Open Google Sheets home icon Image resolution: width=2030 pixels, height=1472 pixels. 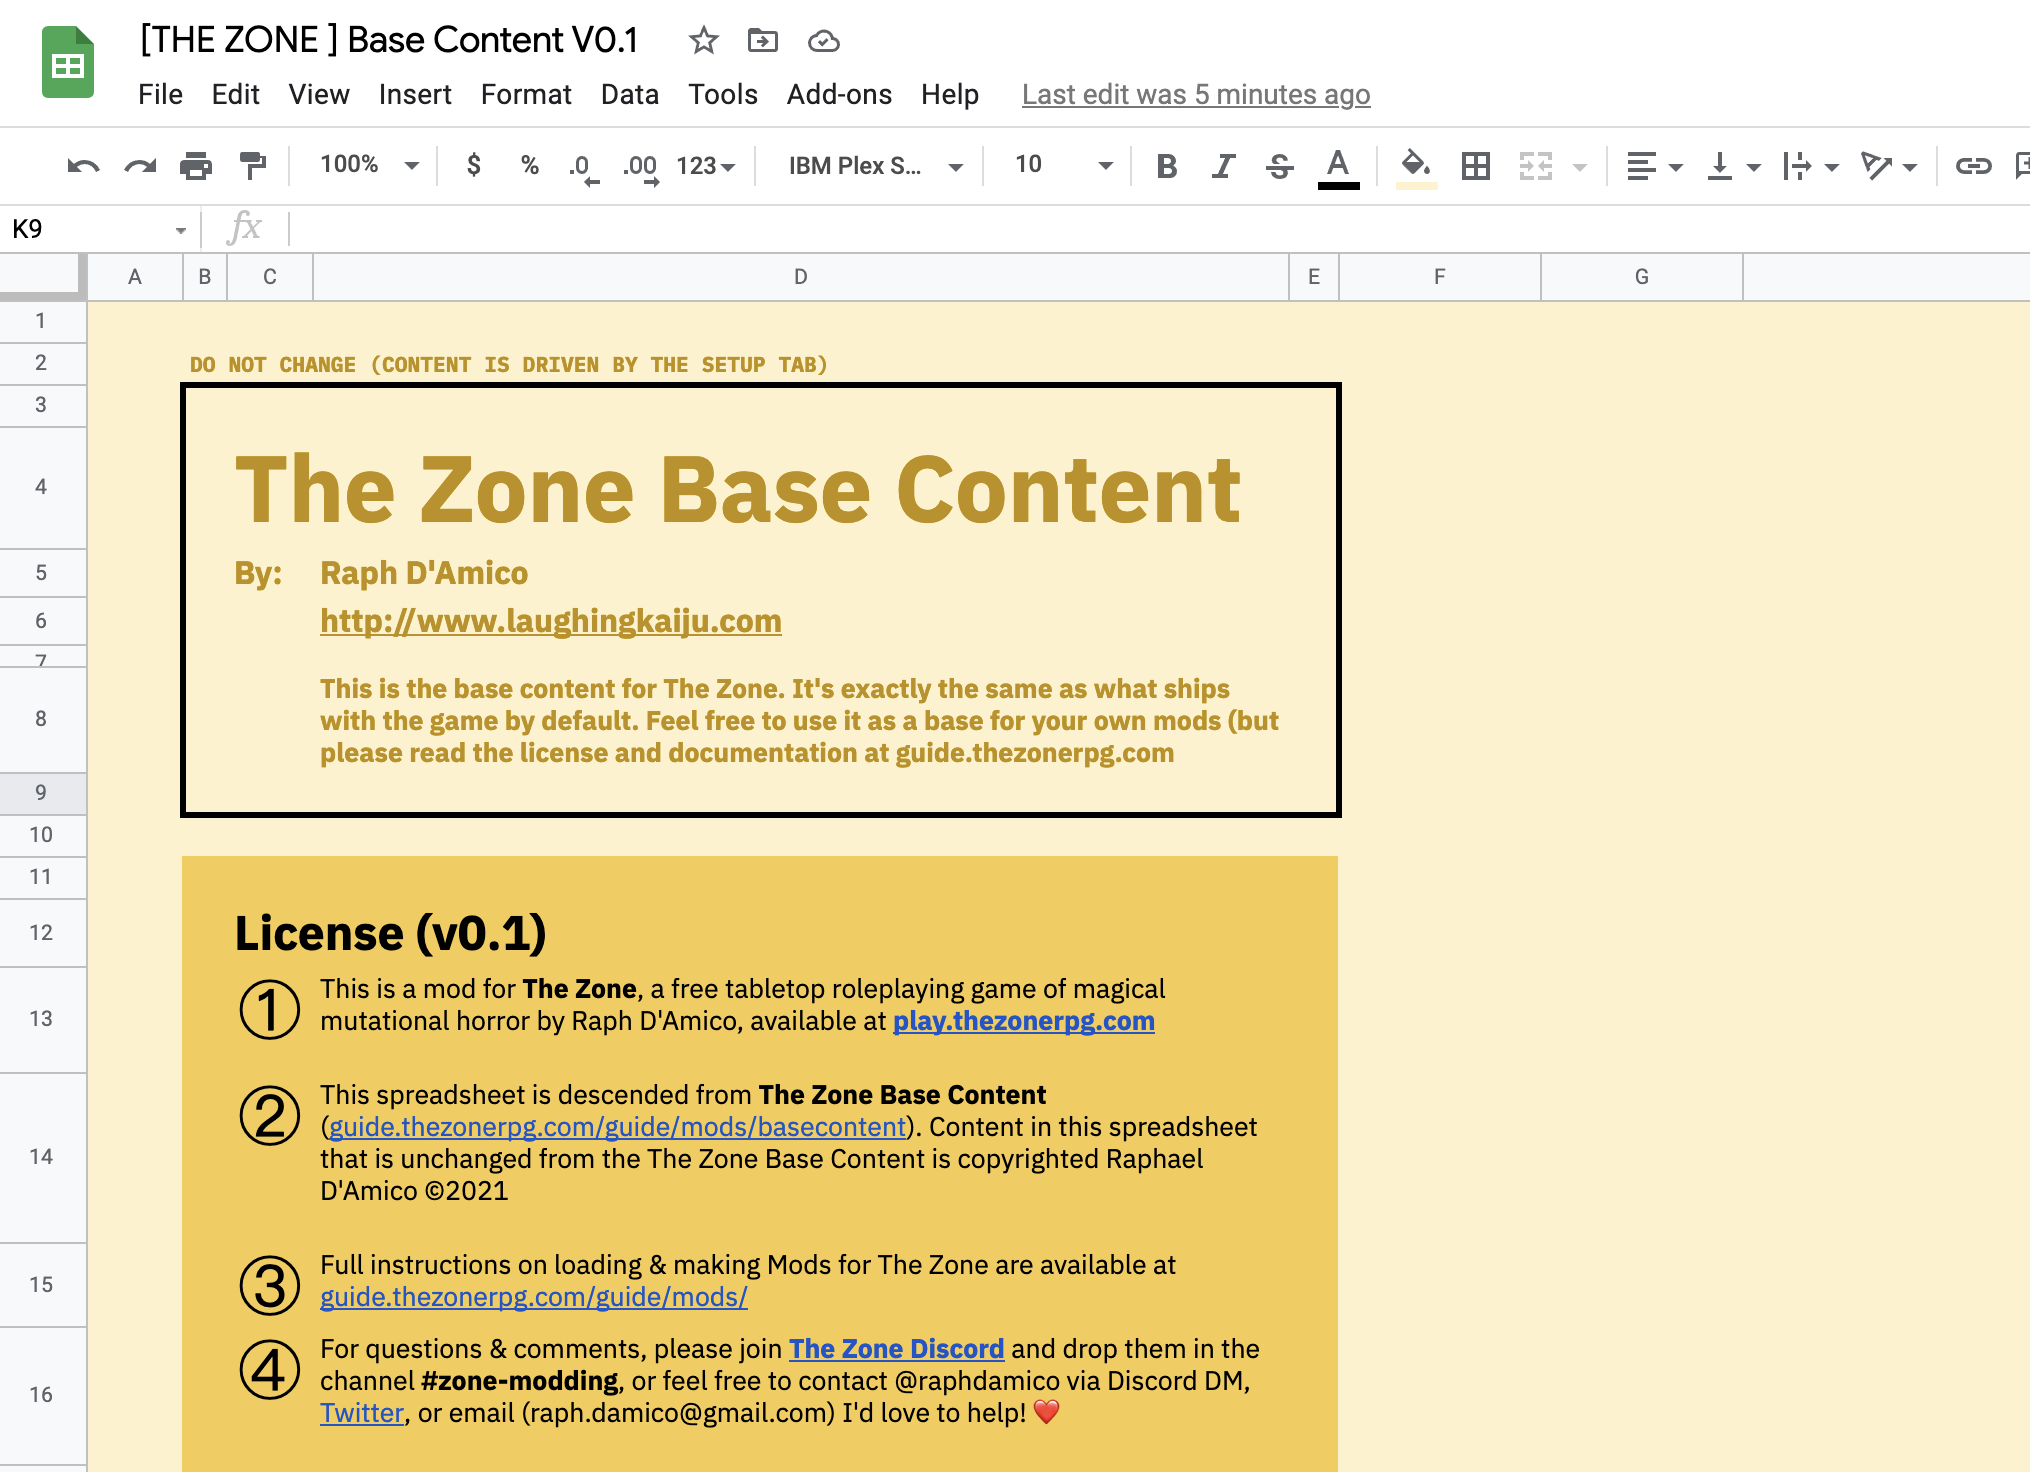[x=68, y=62]
